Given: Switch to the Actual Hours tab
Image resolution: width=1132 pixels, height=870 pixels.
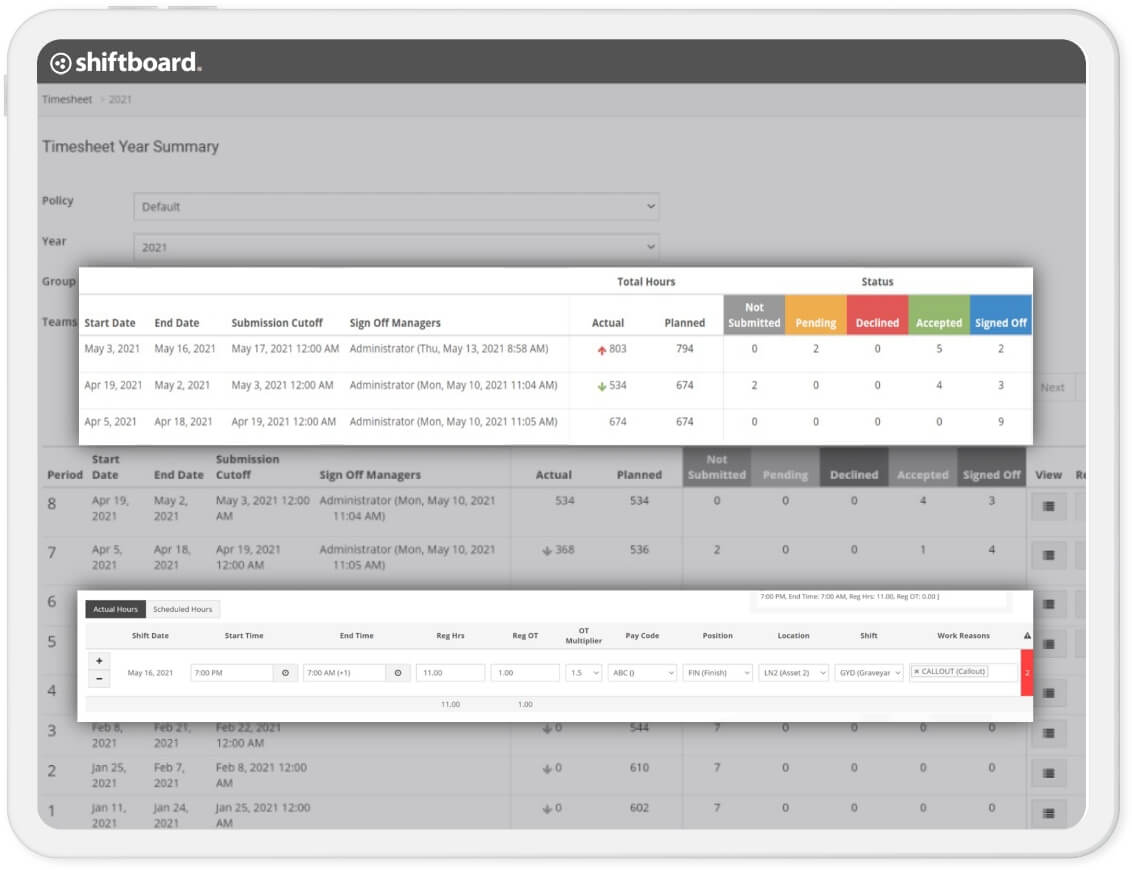Looking at the screenshot, I should tap(116, 609).
